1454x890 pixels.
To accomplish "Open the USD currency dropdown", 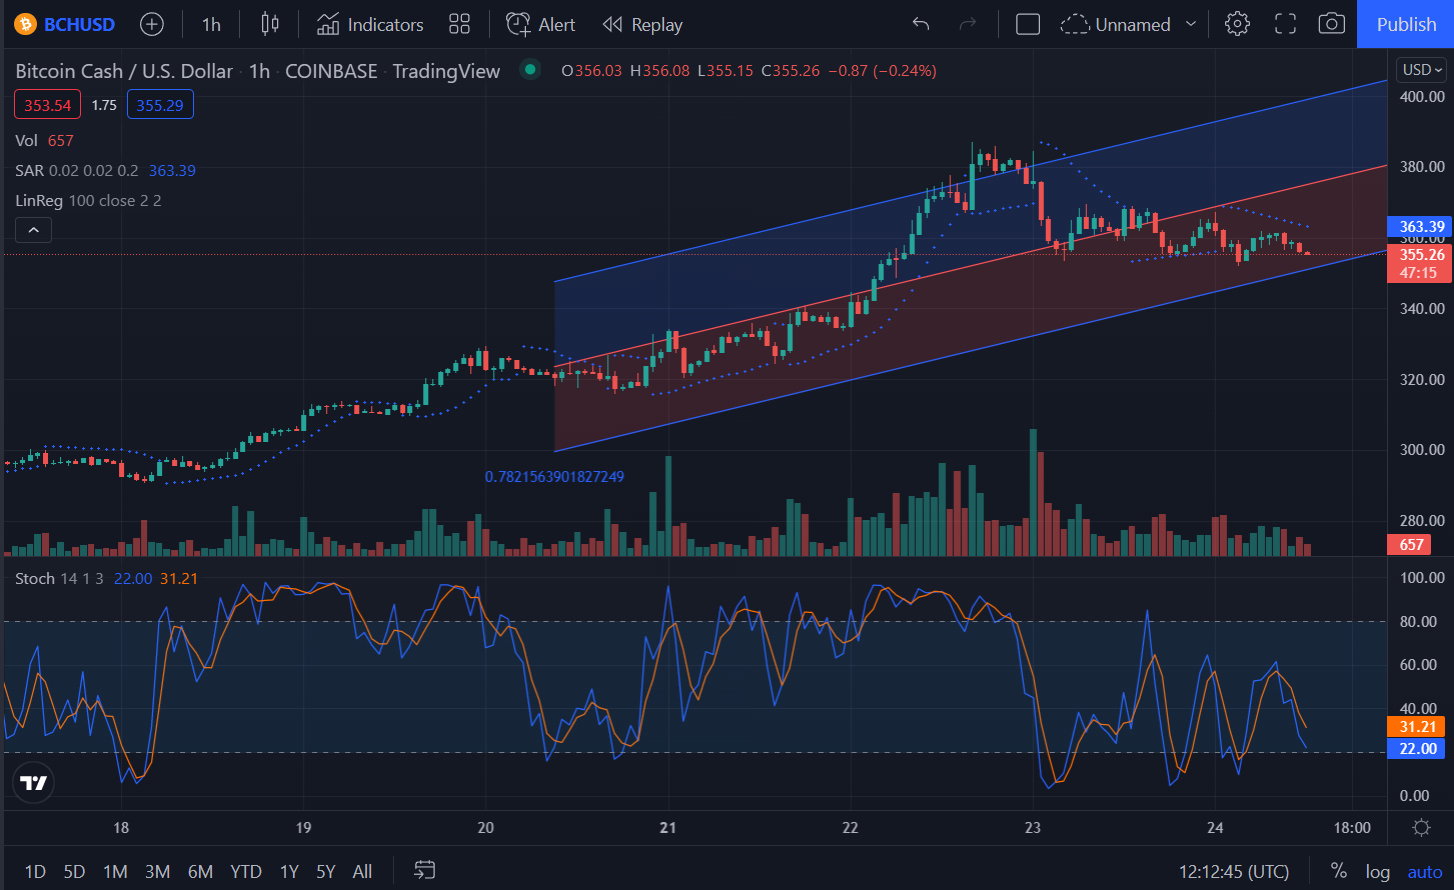I will point(1423,70).
